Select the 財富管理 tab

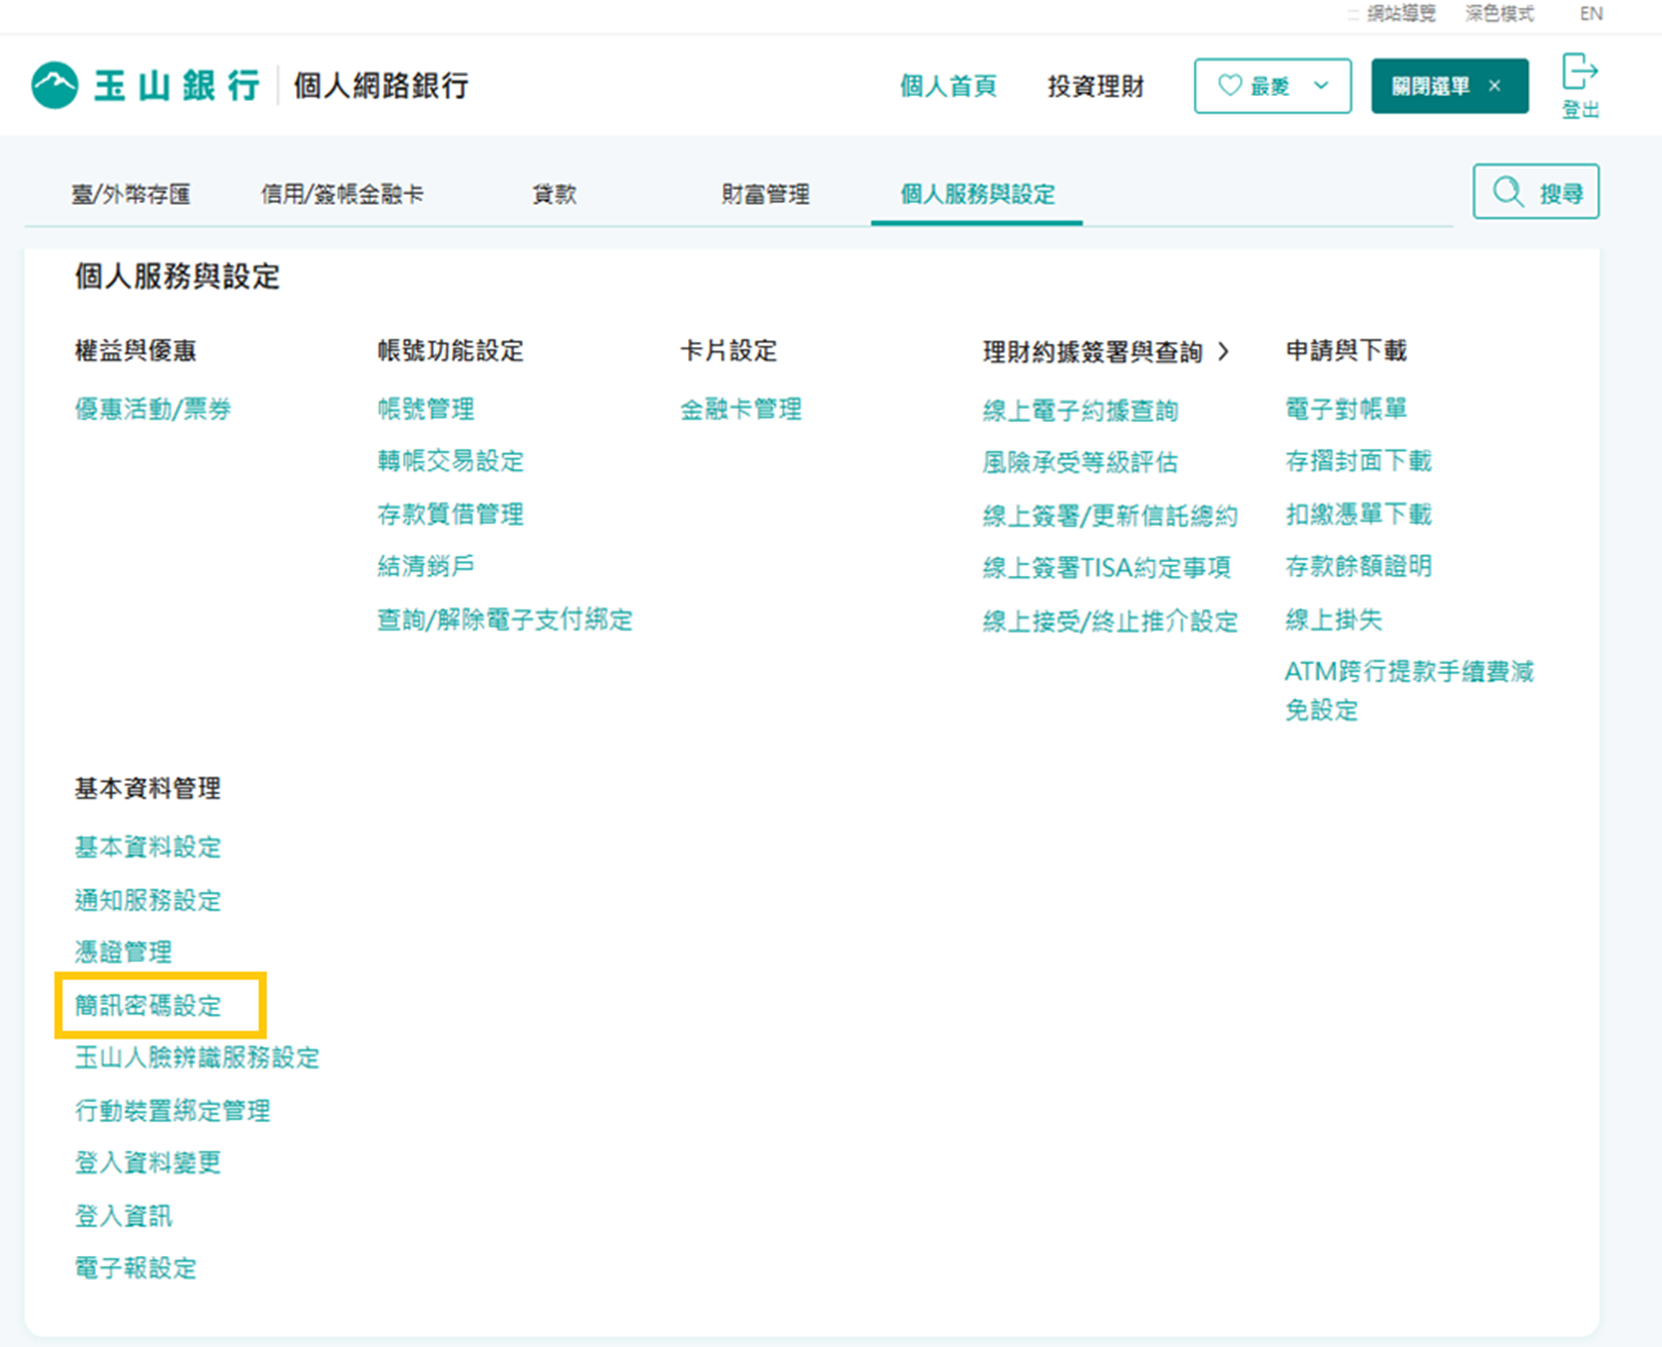click(x=766, y=194)
